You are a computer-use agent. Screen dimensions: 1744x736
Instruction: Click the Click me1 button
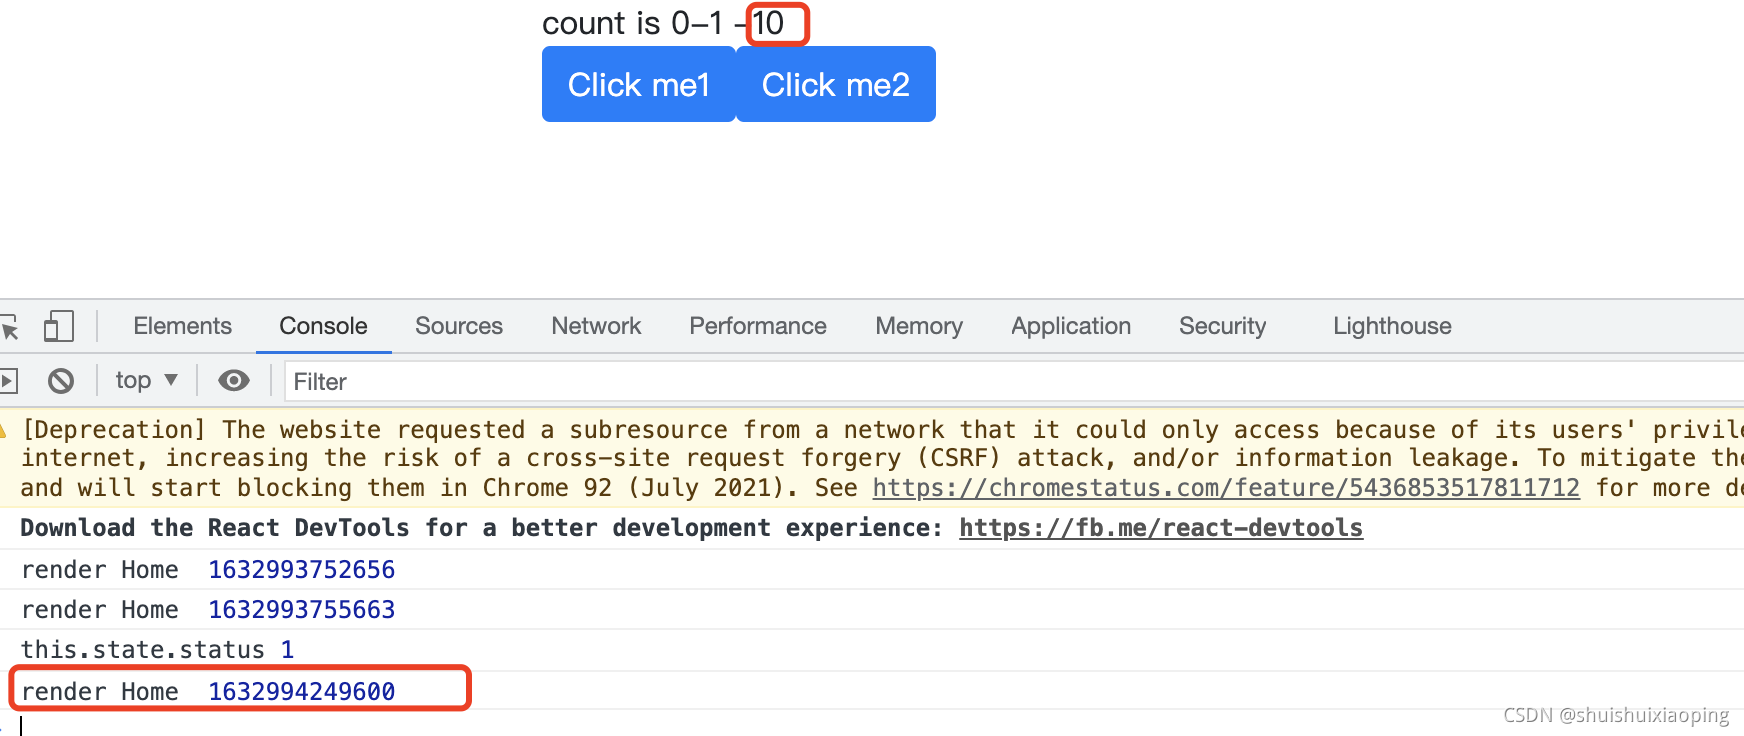coord(638,84)
